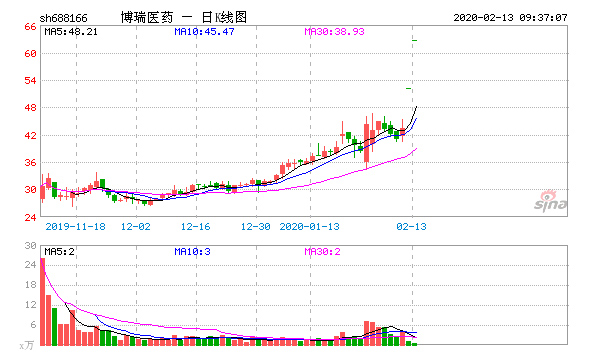Click the timestamp 2020-02-13 09:37:07
589x361 pixels.
pyautogui.click(x=510, y=18)
